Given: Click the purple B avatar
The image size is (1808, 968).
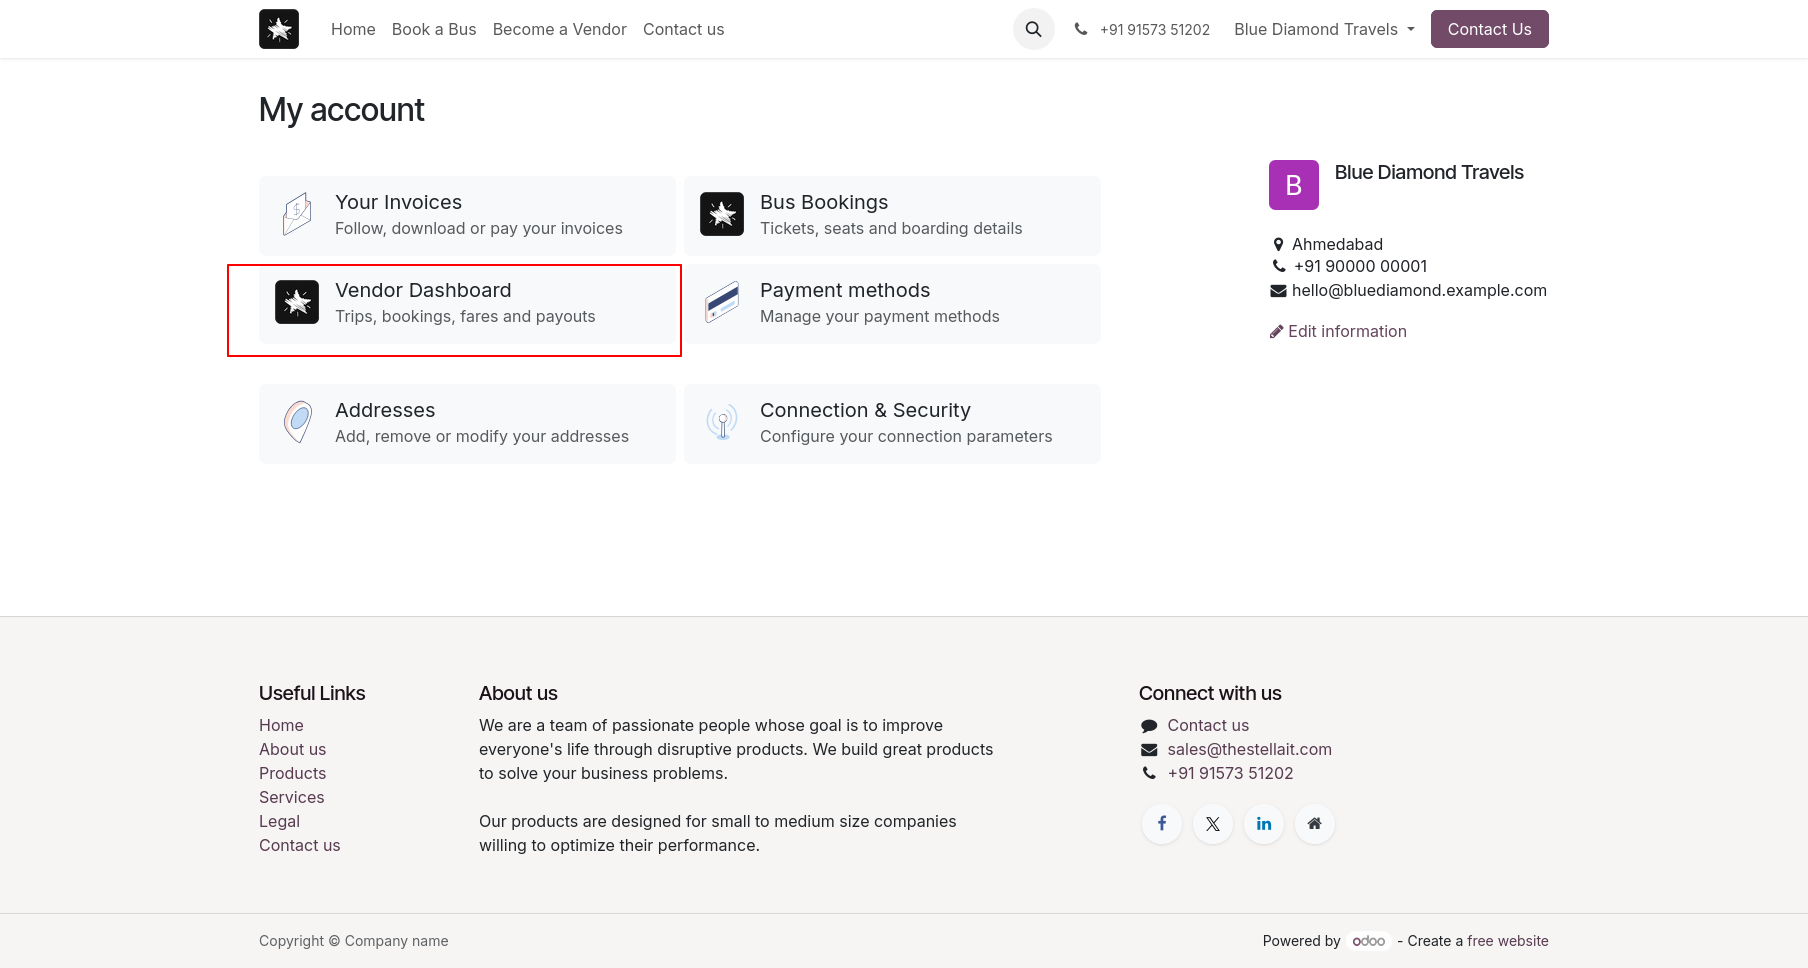Looking at the screenshot, I should coord(1294,185).
